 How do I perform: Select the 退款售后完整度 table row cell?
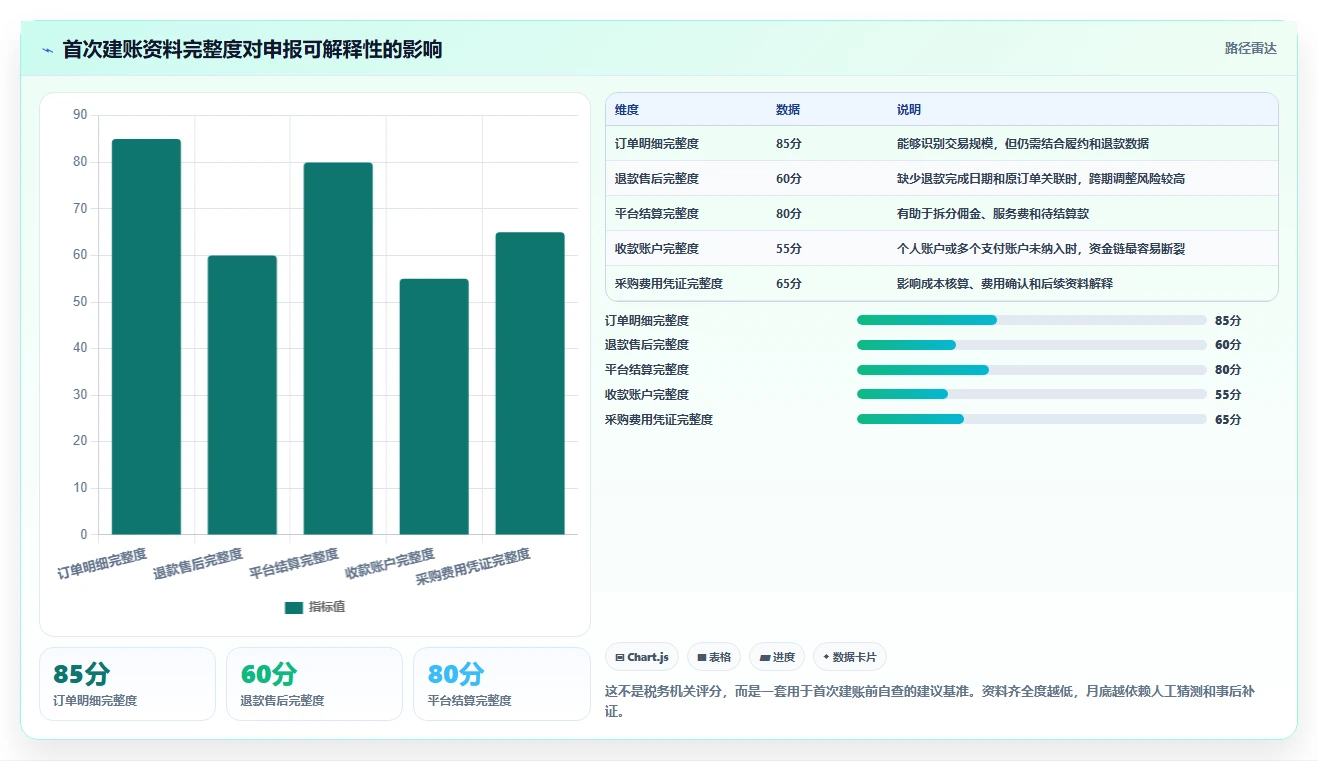coord(657,178)
